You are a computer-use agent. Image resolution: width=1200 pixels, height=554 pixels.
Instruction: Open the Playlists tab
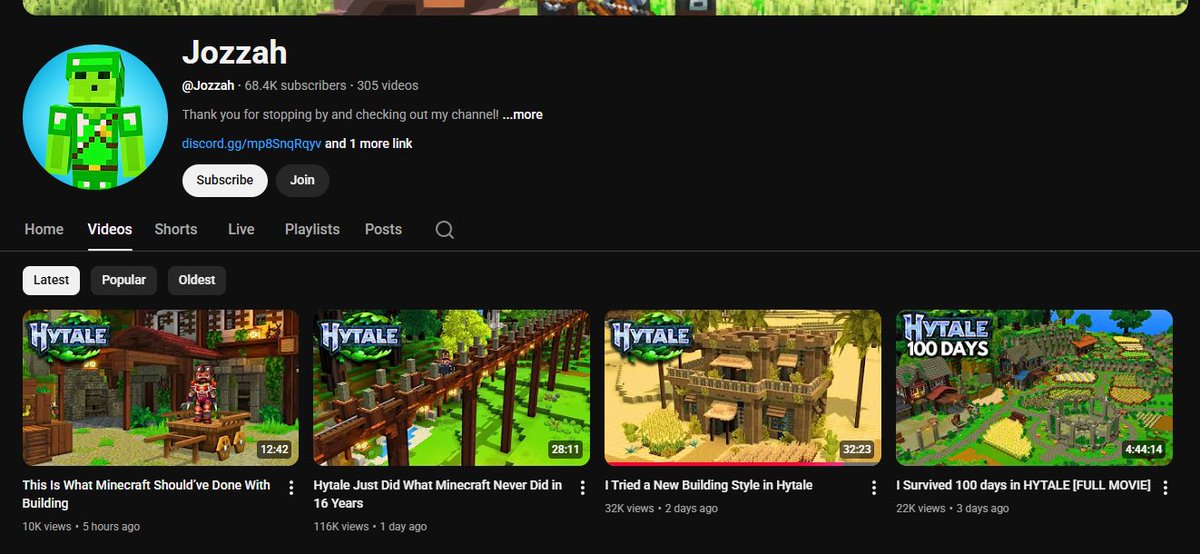tap(312, 229)
